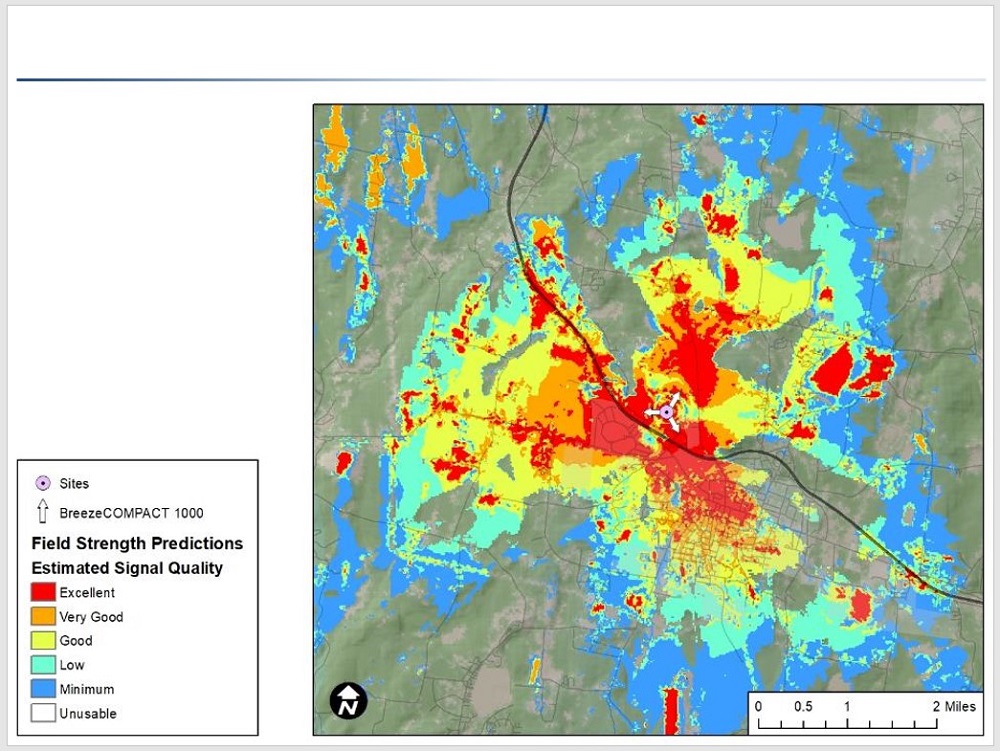Click the 'Field Strength Predictions' heading
The height and width of the screenshot is (751, 1000).
(x=137, y=543)
